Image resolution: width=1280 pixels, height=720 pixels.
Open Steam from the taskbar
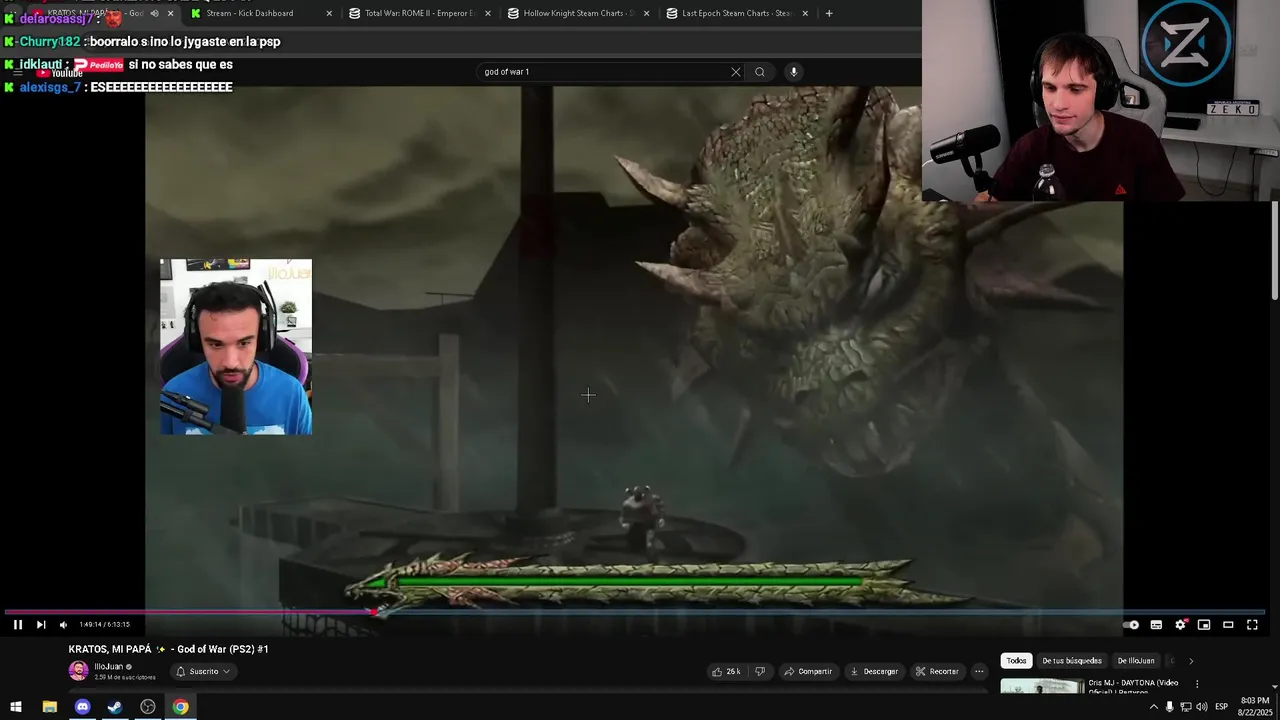pos(115,707)
